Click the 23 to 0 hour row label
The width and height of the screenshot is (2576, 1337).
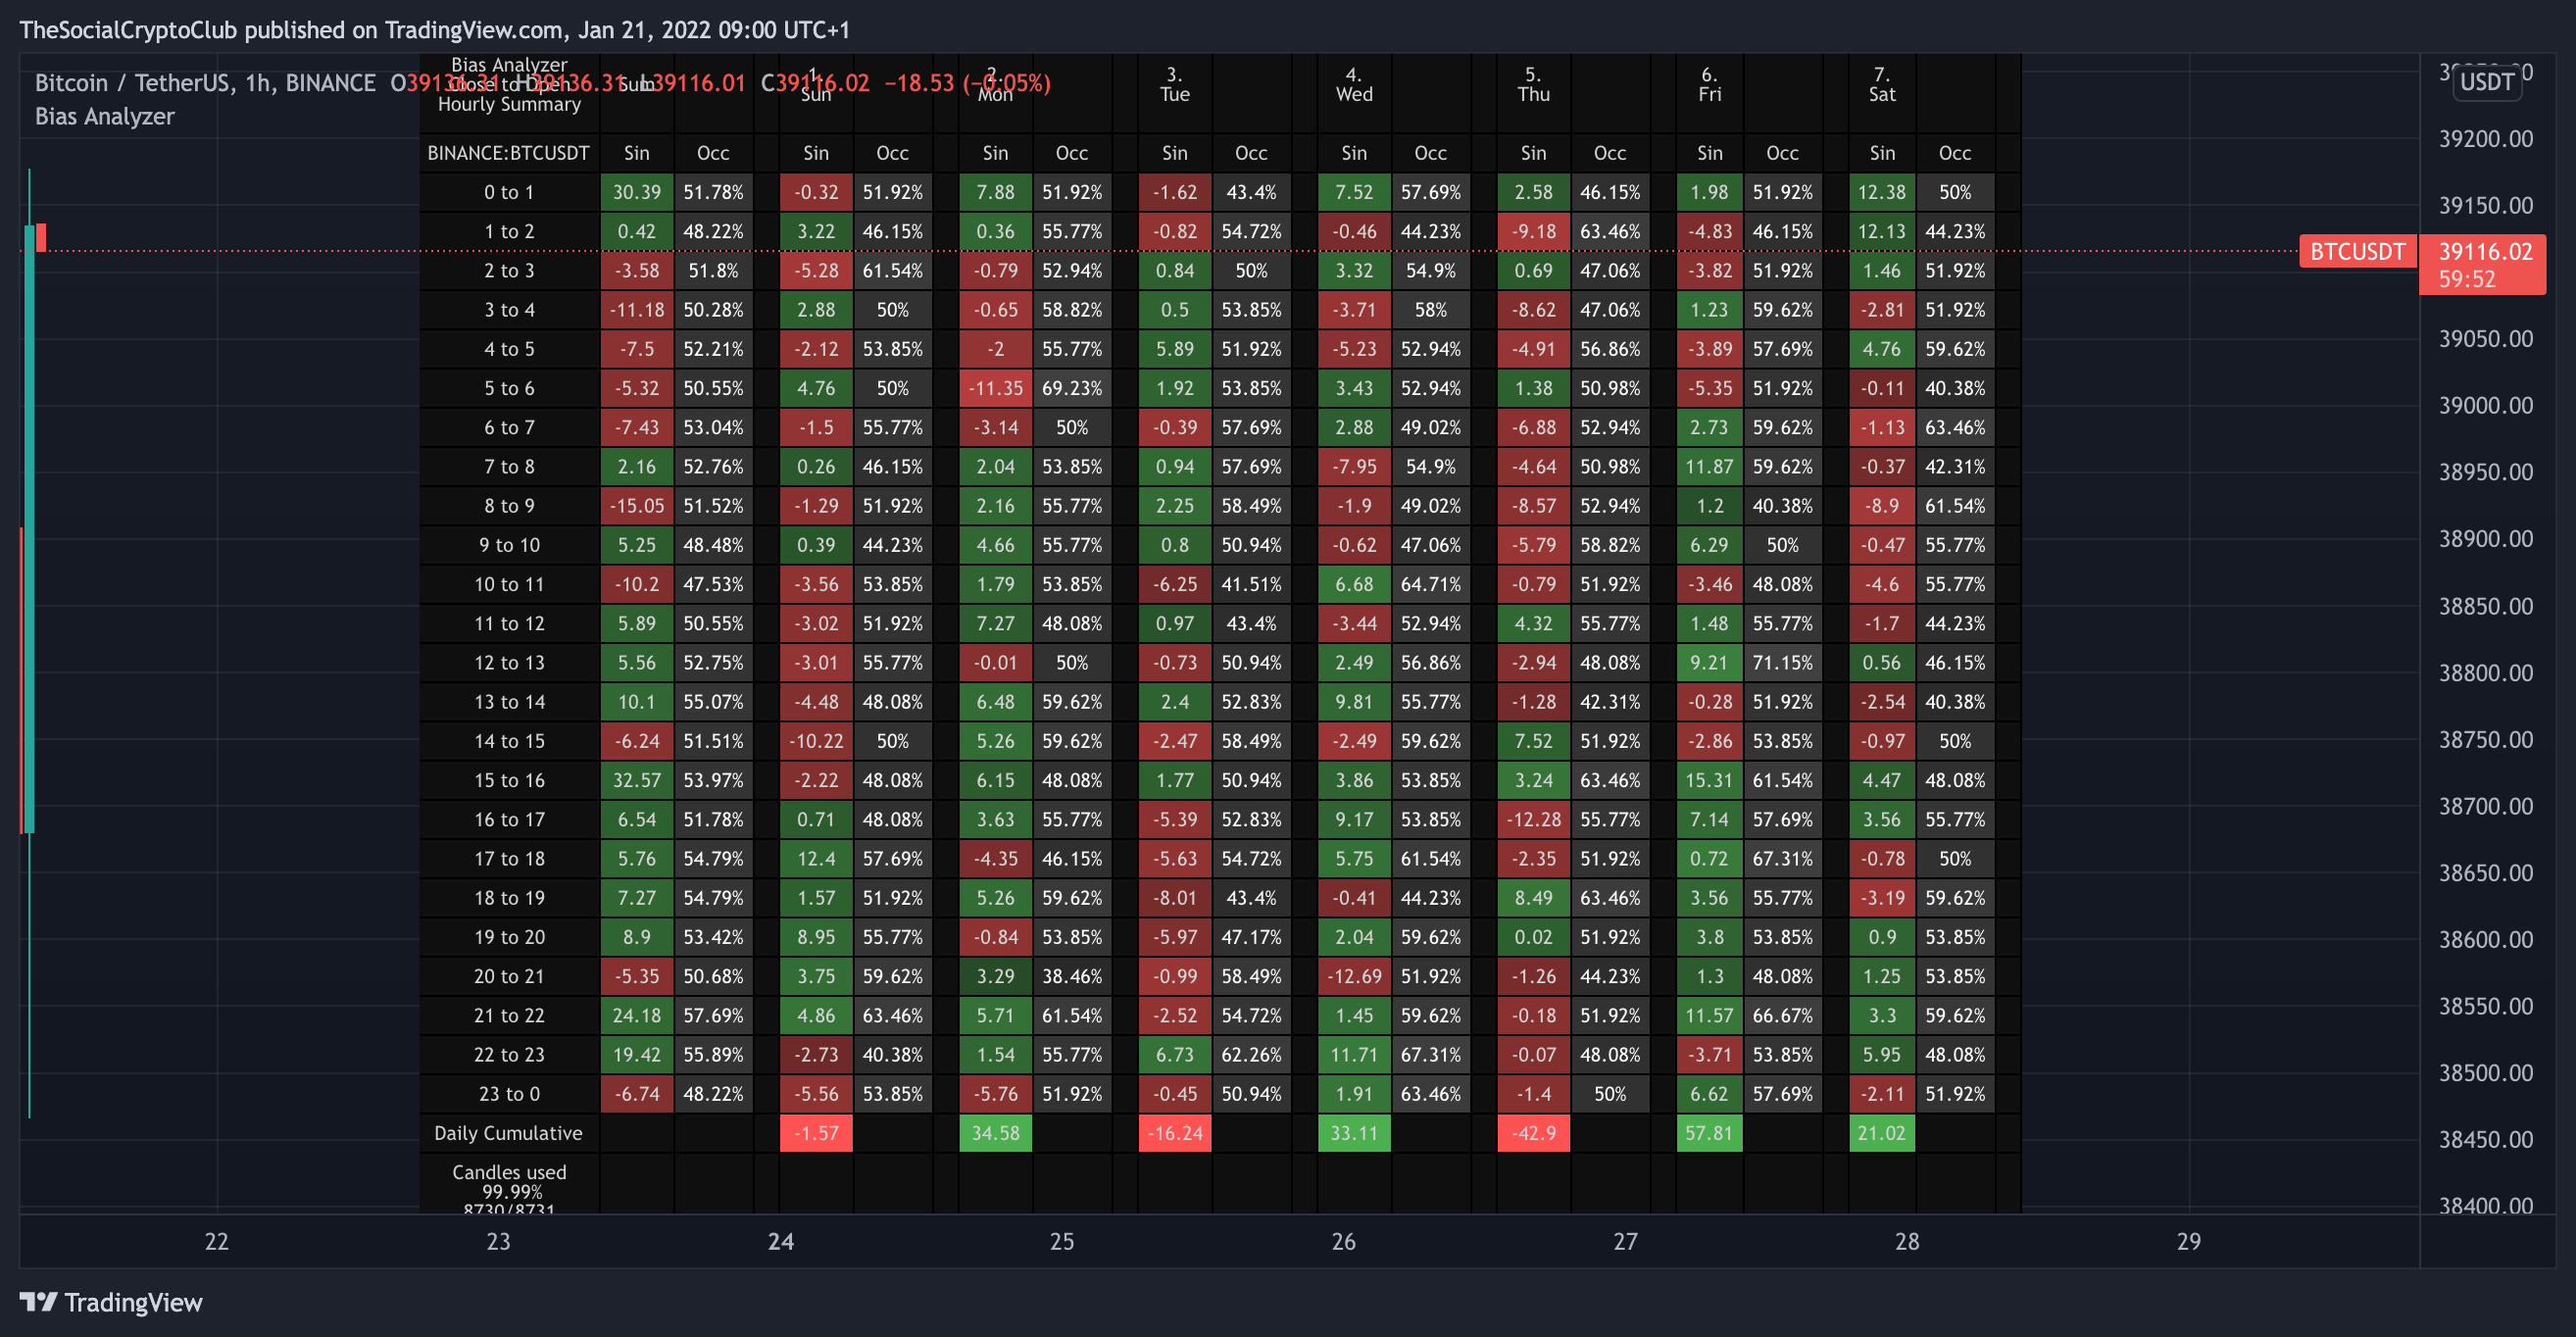pyautogui.click(x=508, y=1094)
